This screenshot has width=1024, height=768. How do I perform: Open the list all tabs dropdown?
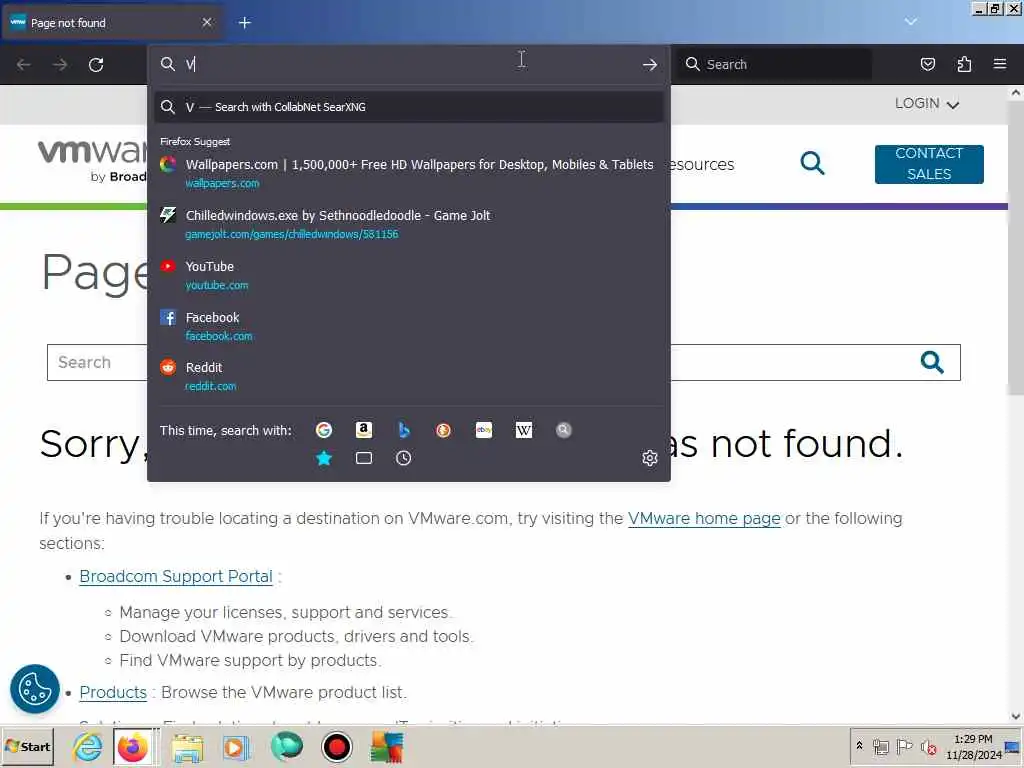point(910,22)
